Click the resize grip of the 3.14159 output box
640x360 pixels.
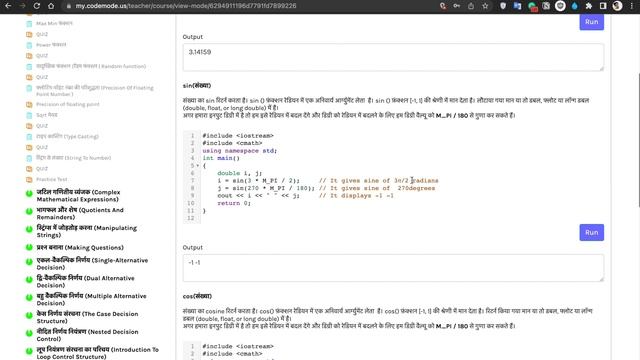601,68
